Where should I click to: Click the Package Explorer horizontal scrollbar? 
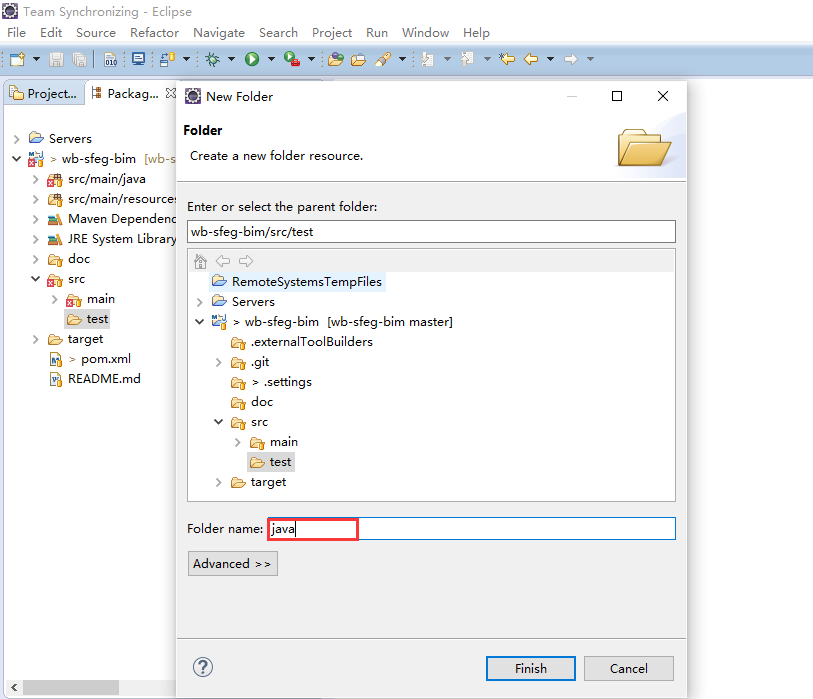tap(70, 688)
